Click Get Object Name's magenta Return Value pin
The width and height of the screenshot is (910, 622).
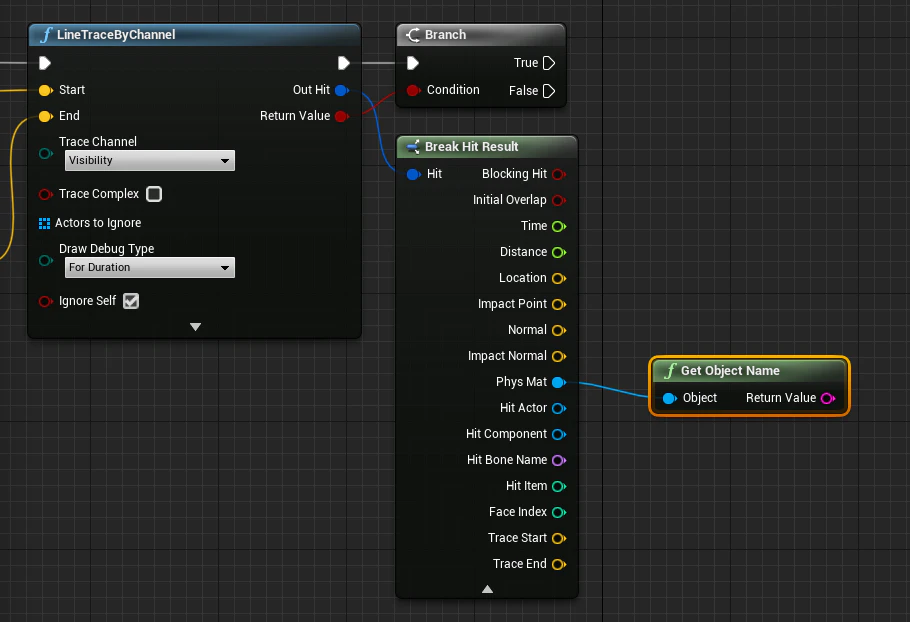coord(828,398)
